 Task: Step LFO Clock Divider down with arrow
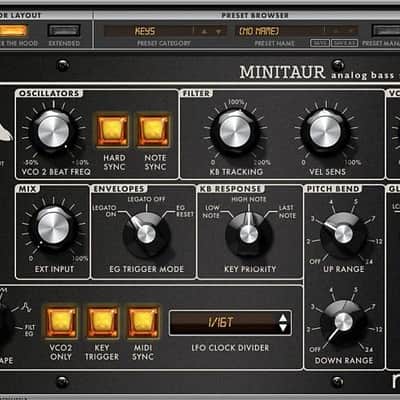pos(283,328)
